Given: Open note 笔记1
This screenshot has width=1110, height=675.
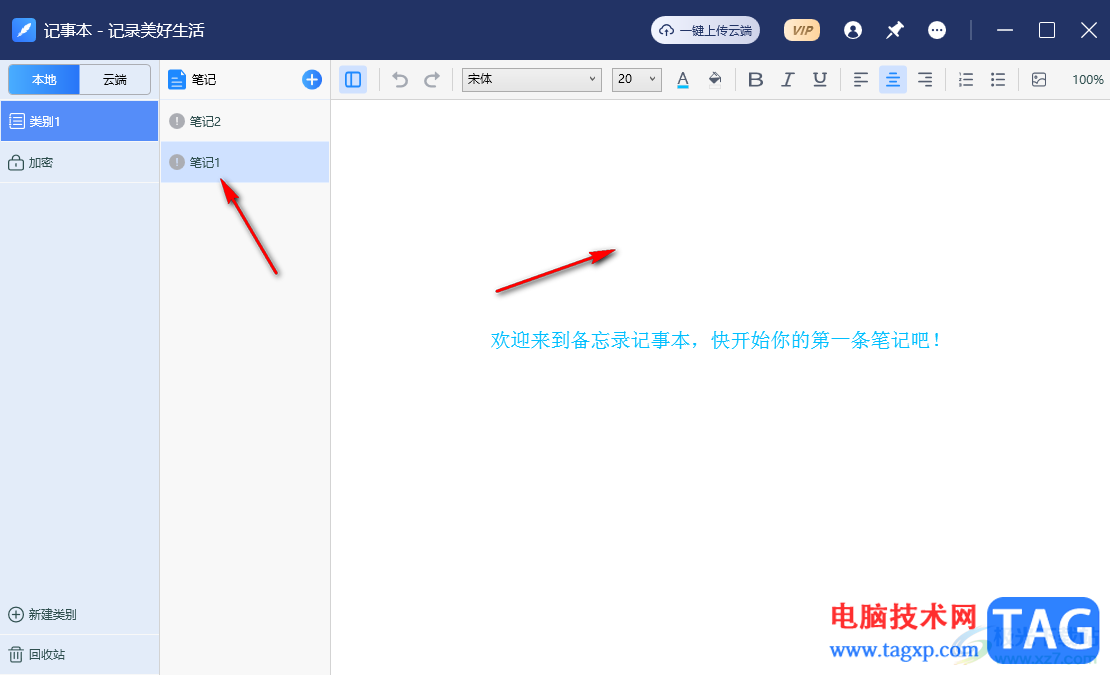Looking at the screenshot, I should (x=245, y=162).
